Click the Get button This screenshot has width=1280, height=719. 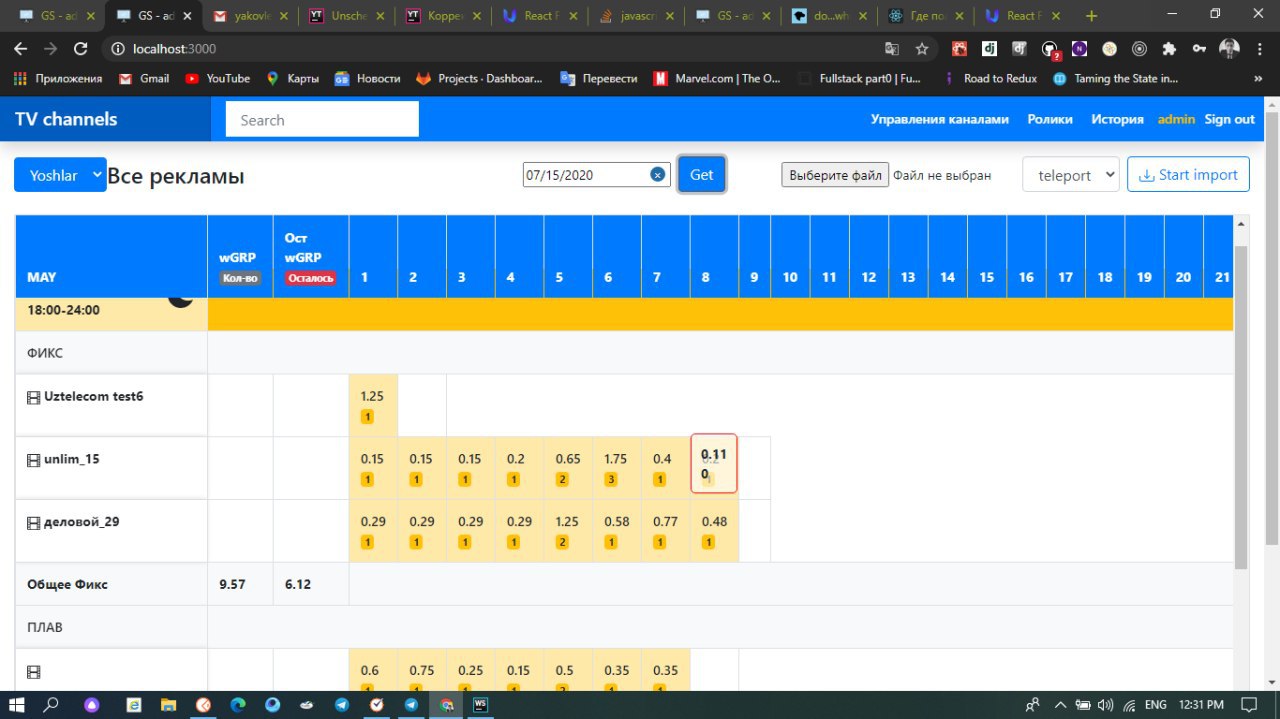(x=702, y=174)
